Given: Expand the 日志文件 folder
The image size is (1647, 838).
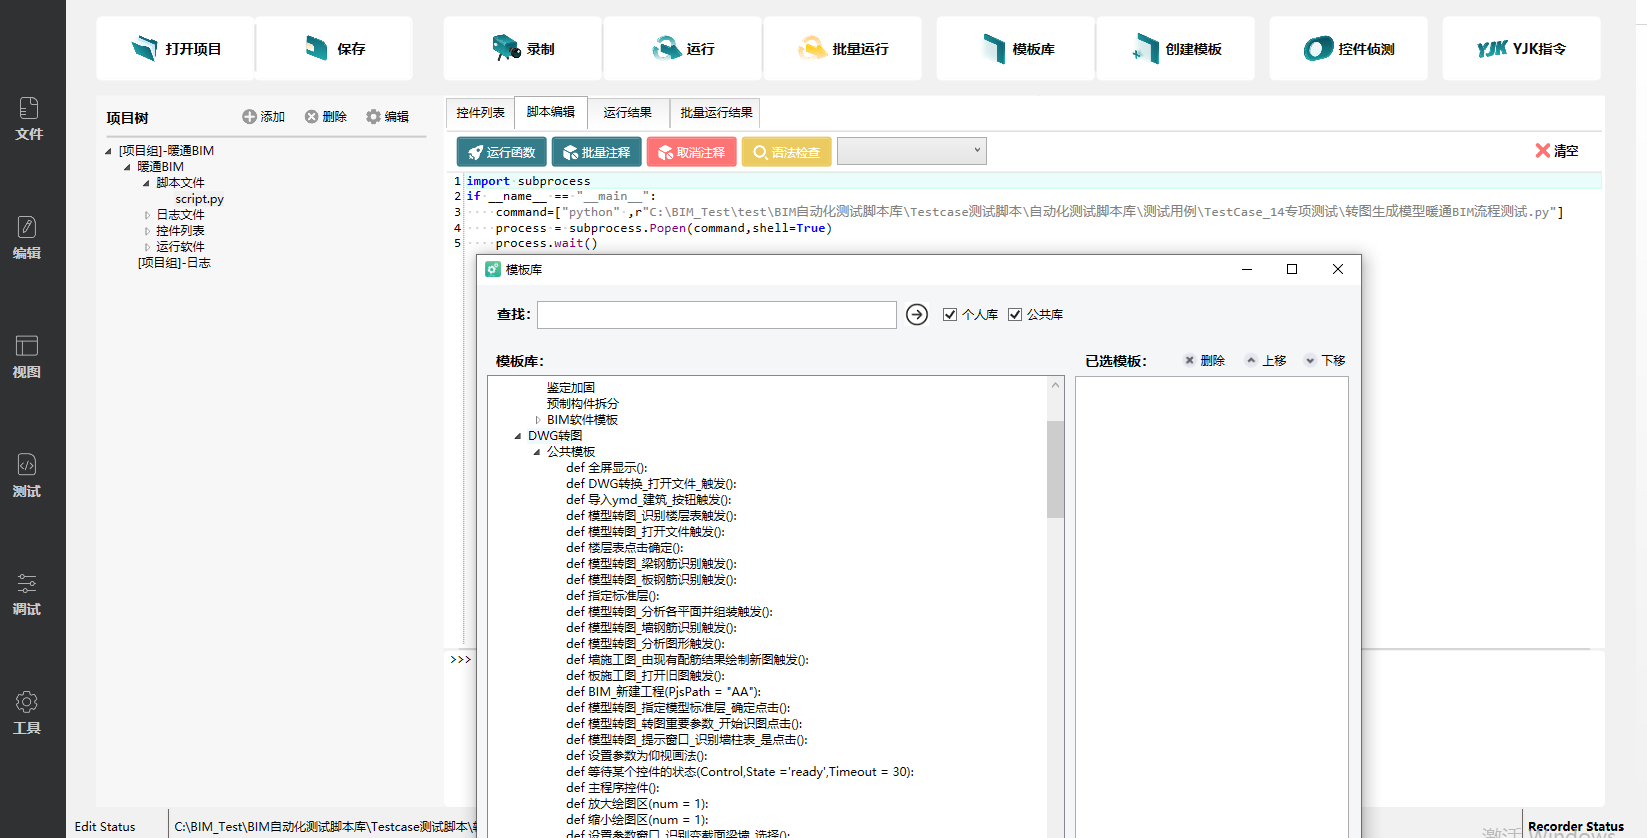Looking at the screenshot, I should [x=147, y=215].
